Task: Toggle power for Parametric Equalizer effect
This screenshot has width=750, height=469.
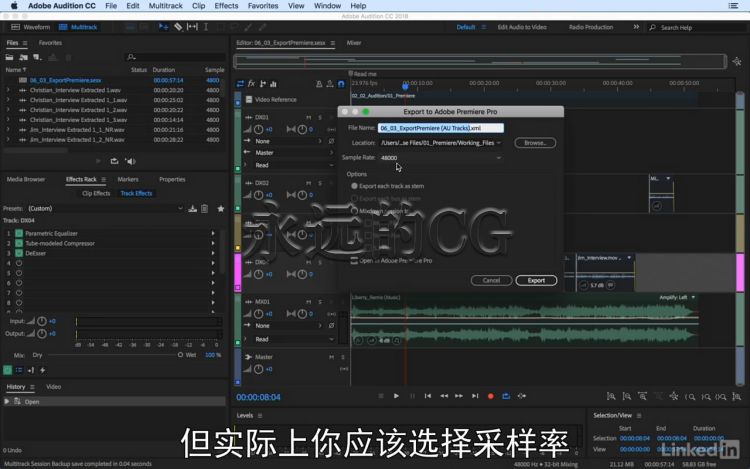Action: pyautogui.click(x=19, y=233)
